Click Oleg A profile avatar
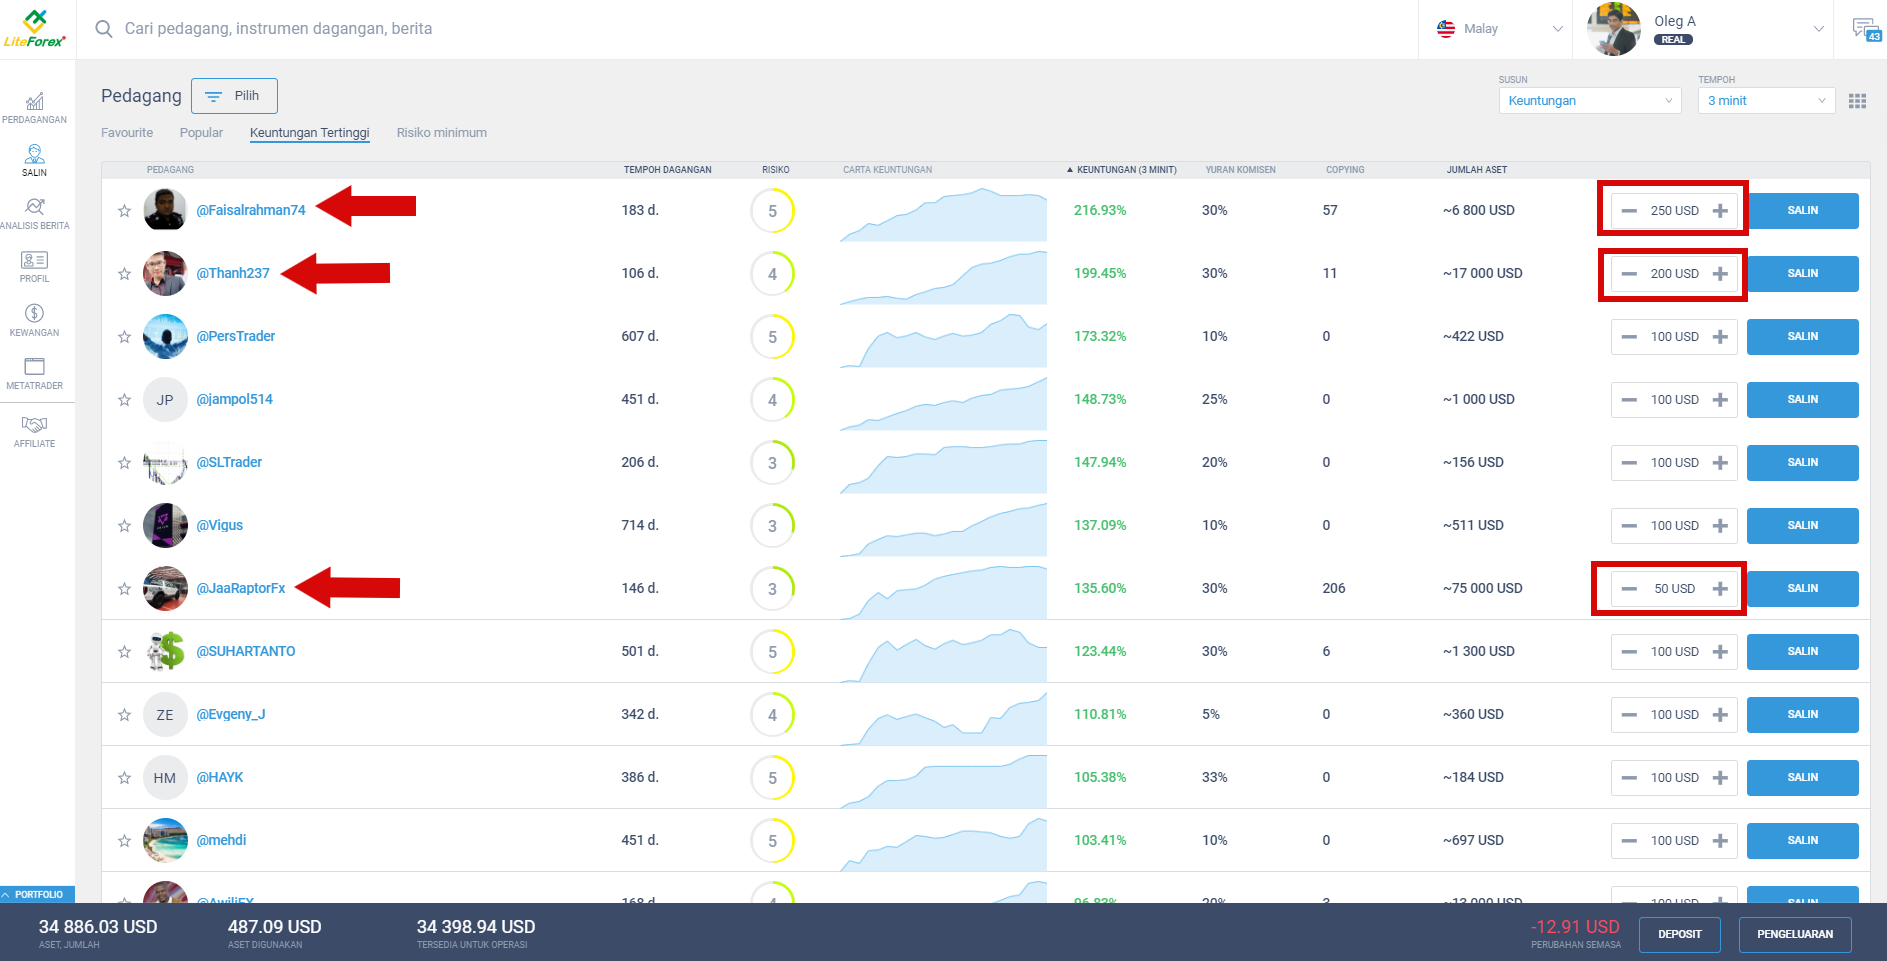 pos(1613,29)
